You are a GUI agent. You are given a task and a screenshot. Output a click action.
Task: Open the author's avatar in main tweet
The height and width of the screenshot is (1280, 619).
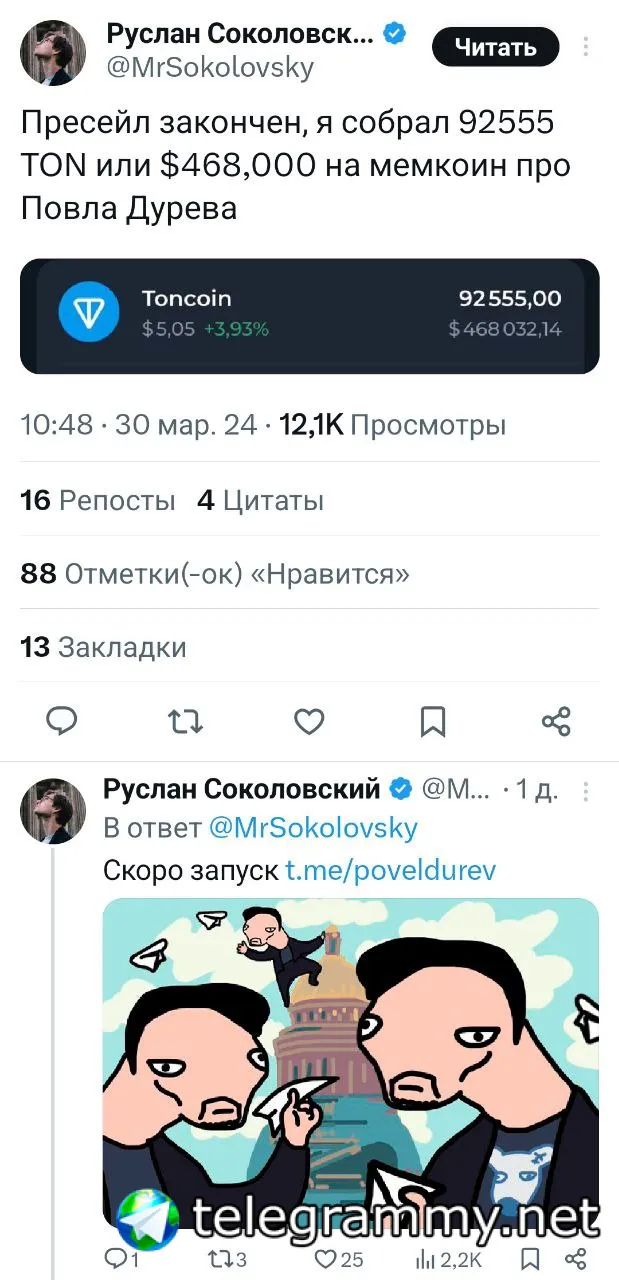pos(53,52)
